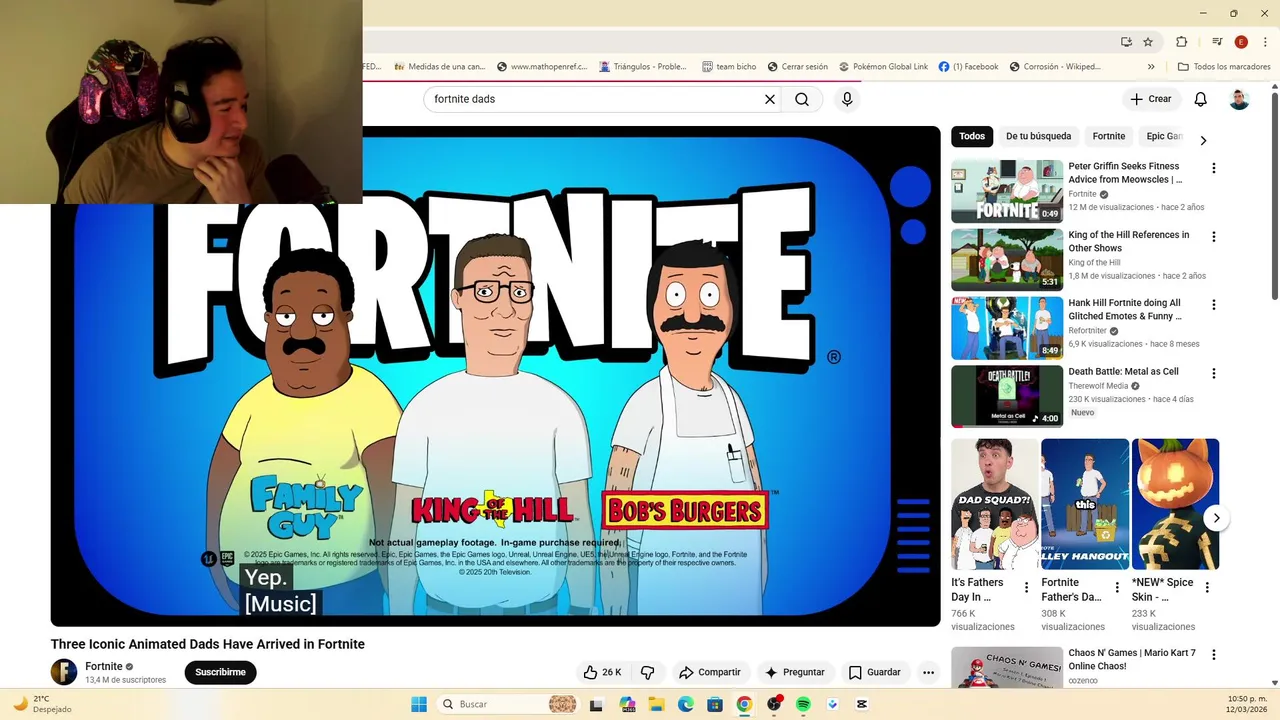1280x720 pixels.
Task: Open the NEW Spice Skin short thumbnail
Action: coord(1175,504)
